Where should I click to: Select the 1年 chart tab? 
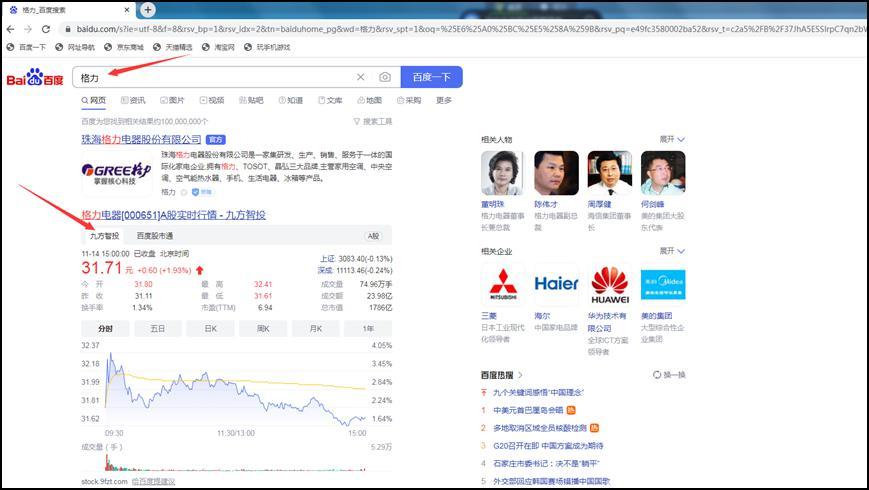pyautogui.click(x=368, y=329)
